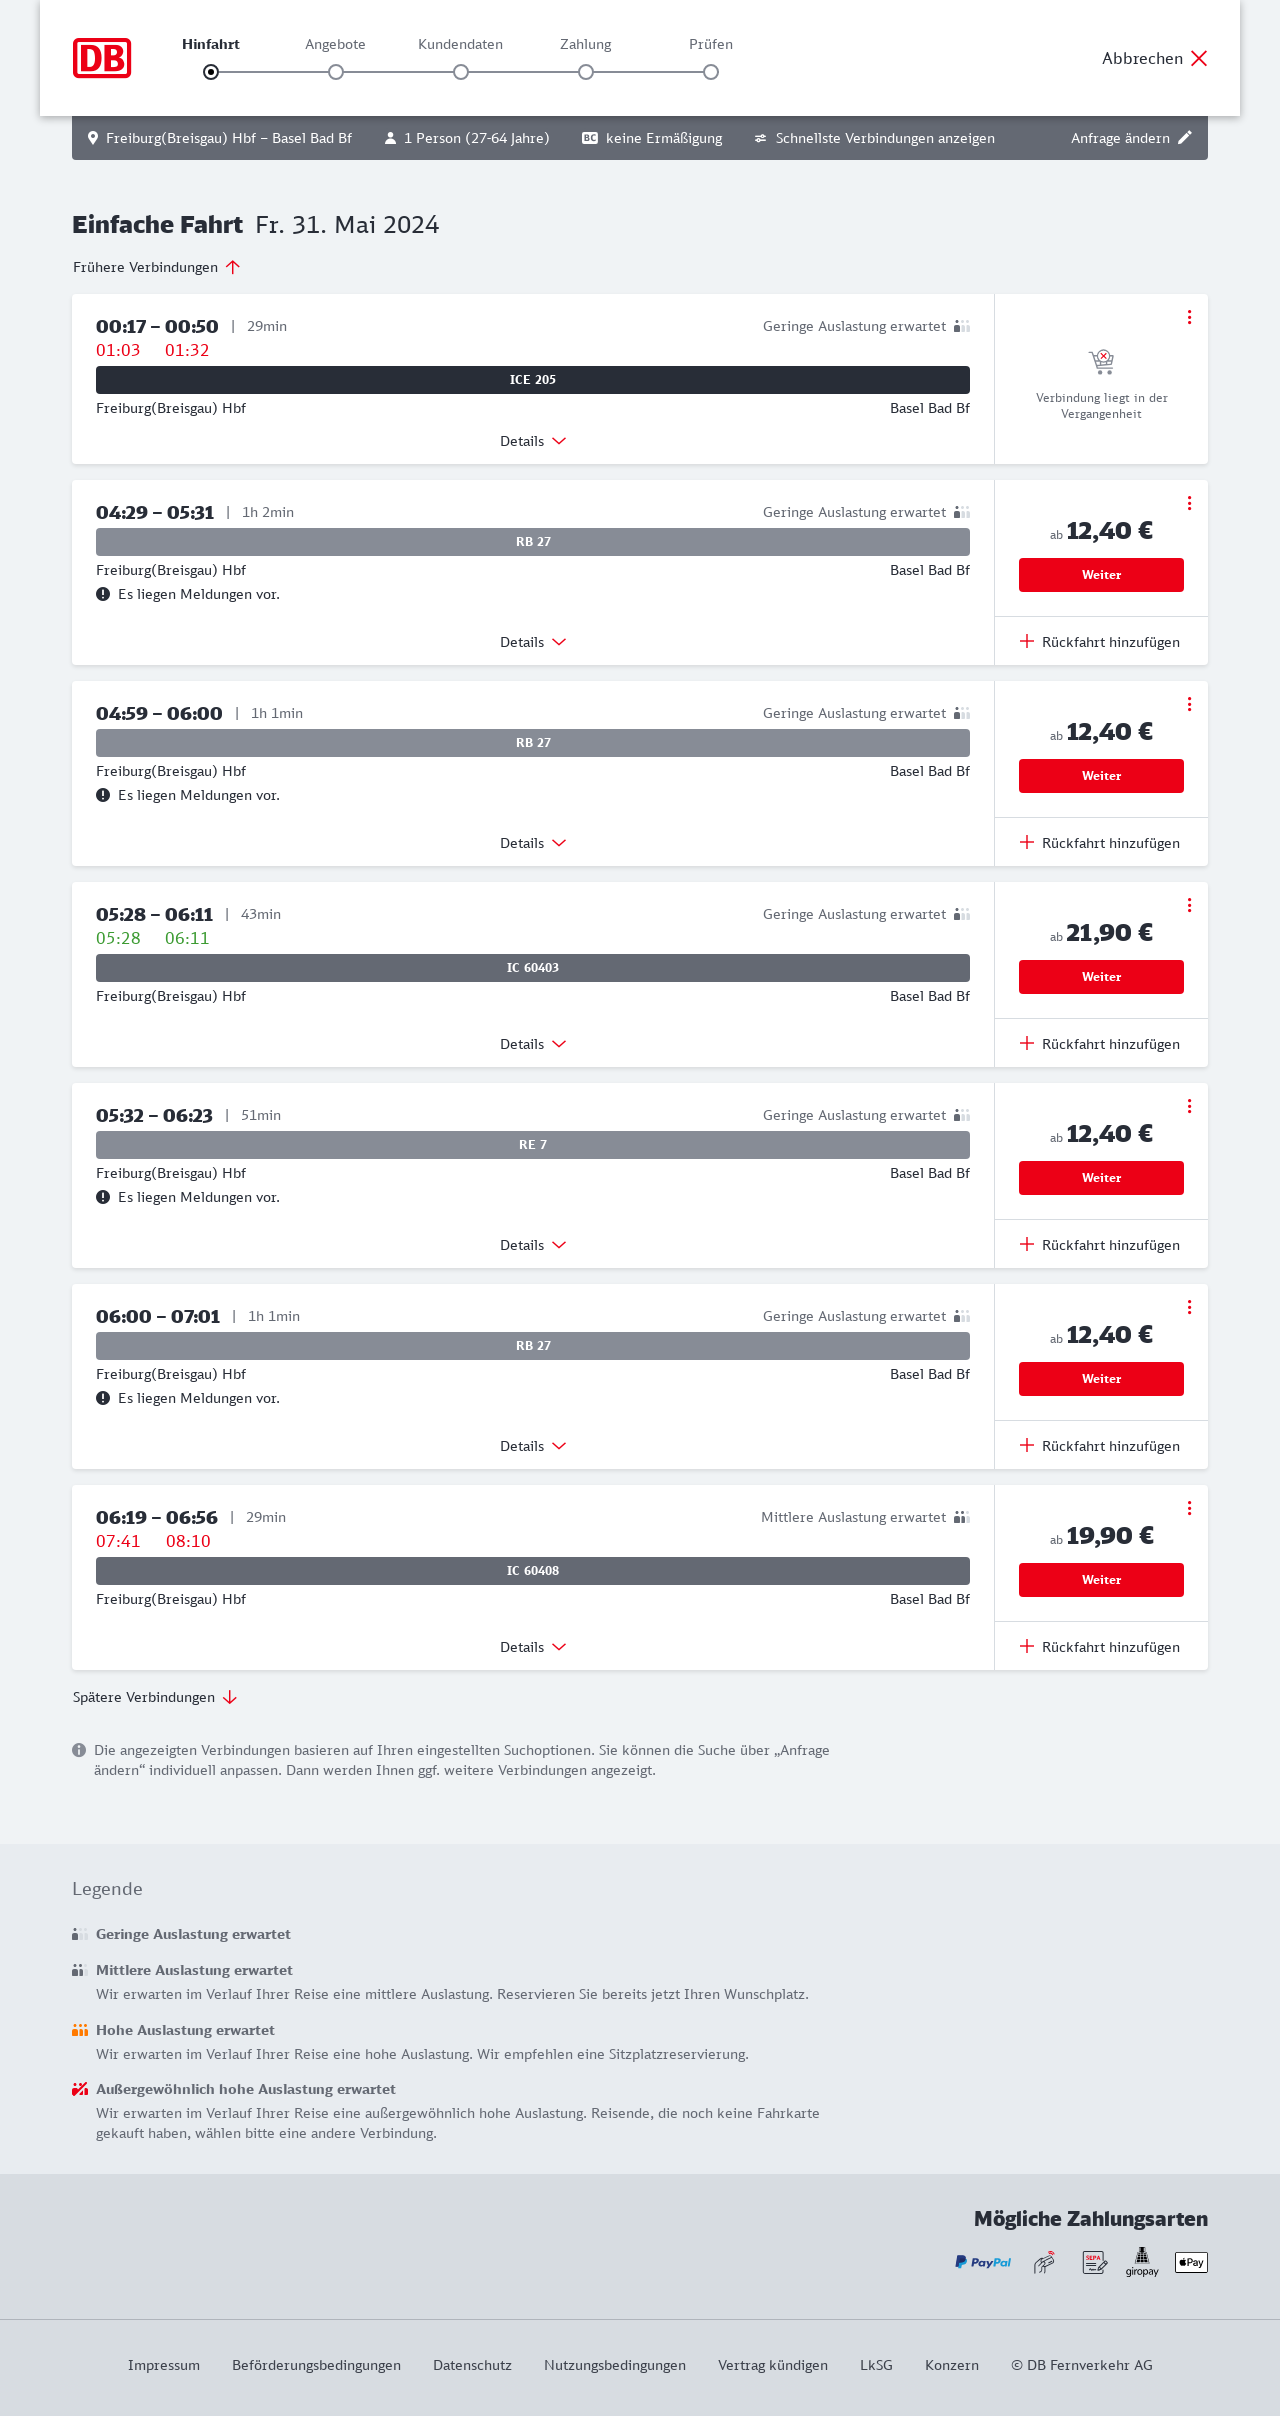Click plus icon to add return for 05:32 trip
This screenshot has width=1280, height=2416.
coord(1027,1245)
